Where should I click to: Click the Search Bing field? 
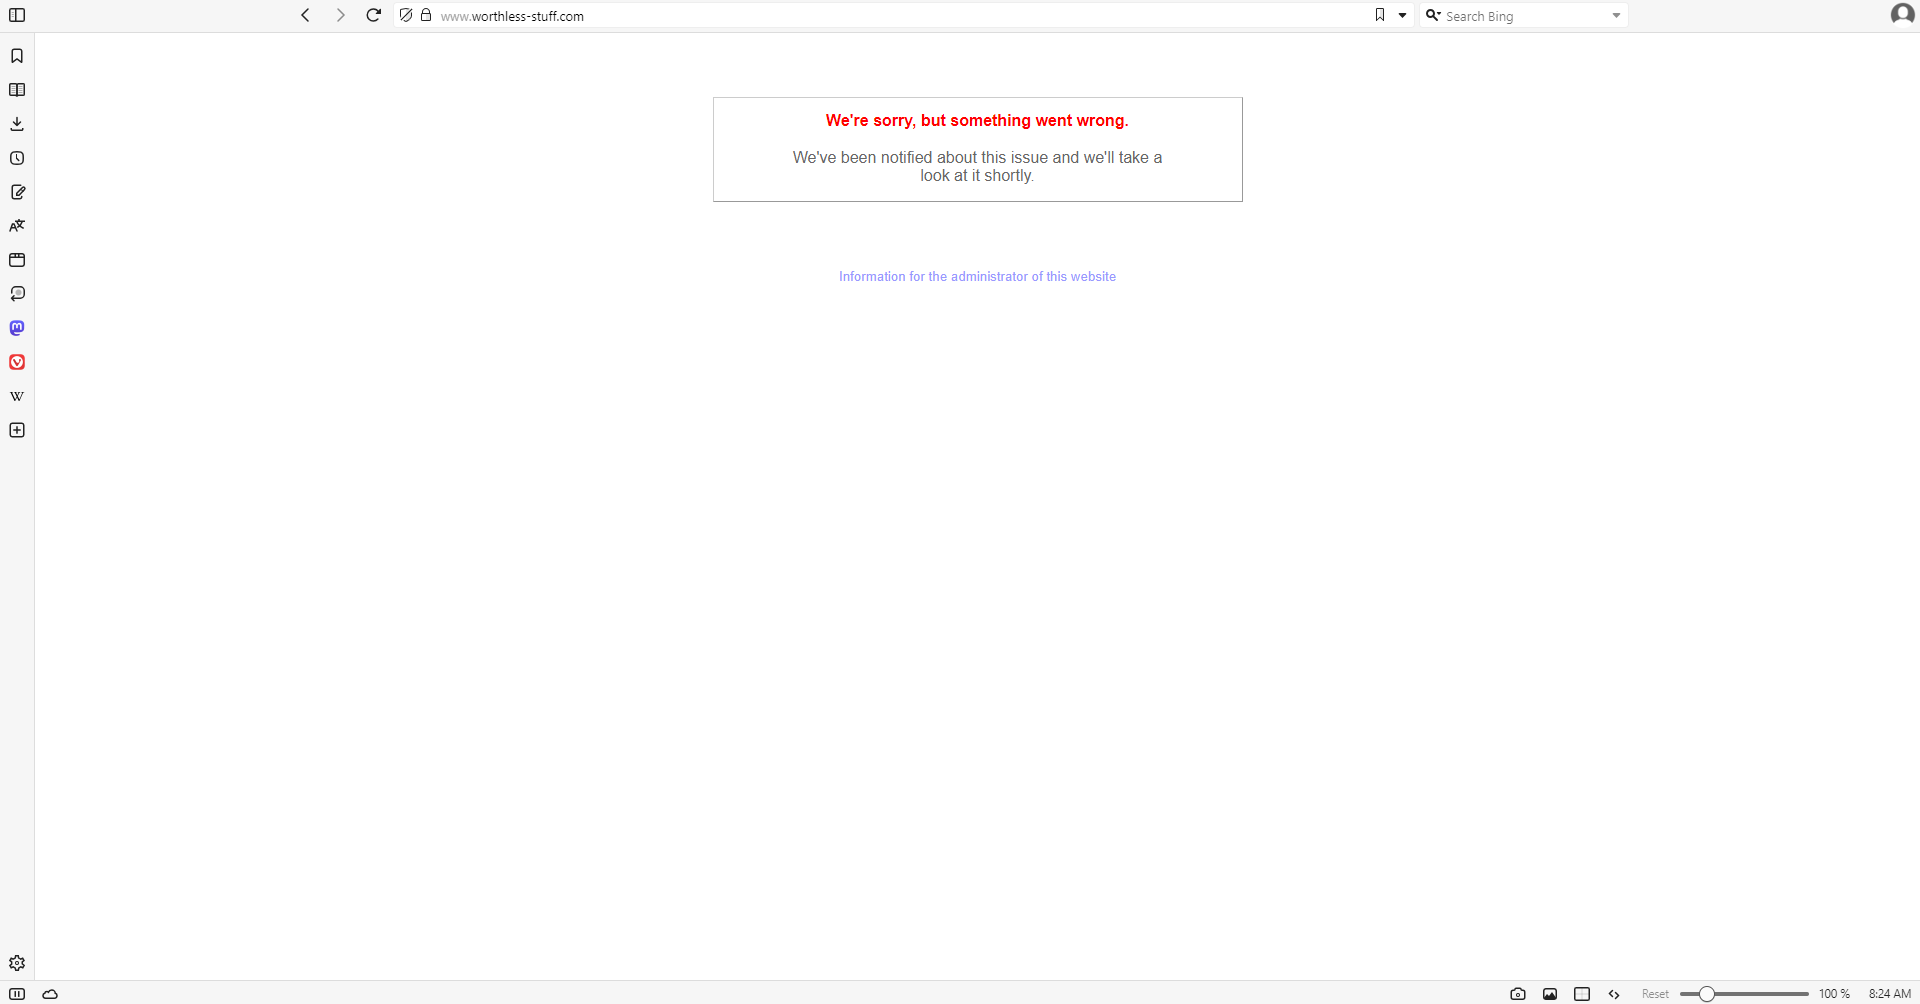coord(1525,16)
